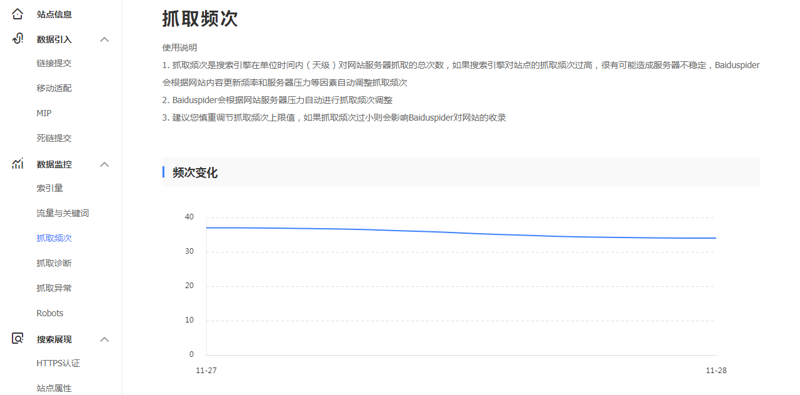Select the highlighted 抓取频次 item
800x395 pixels.
point(54,238)
